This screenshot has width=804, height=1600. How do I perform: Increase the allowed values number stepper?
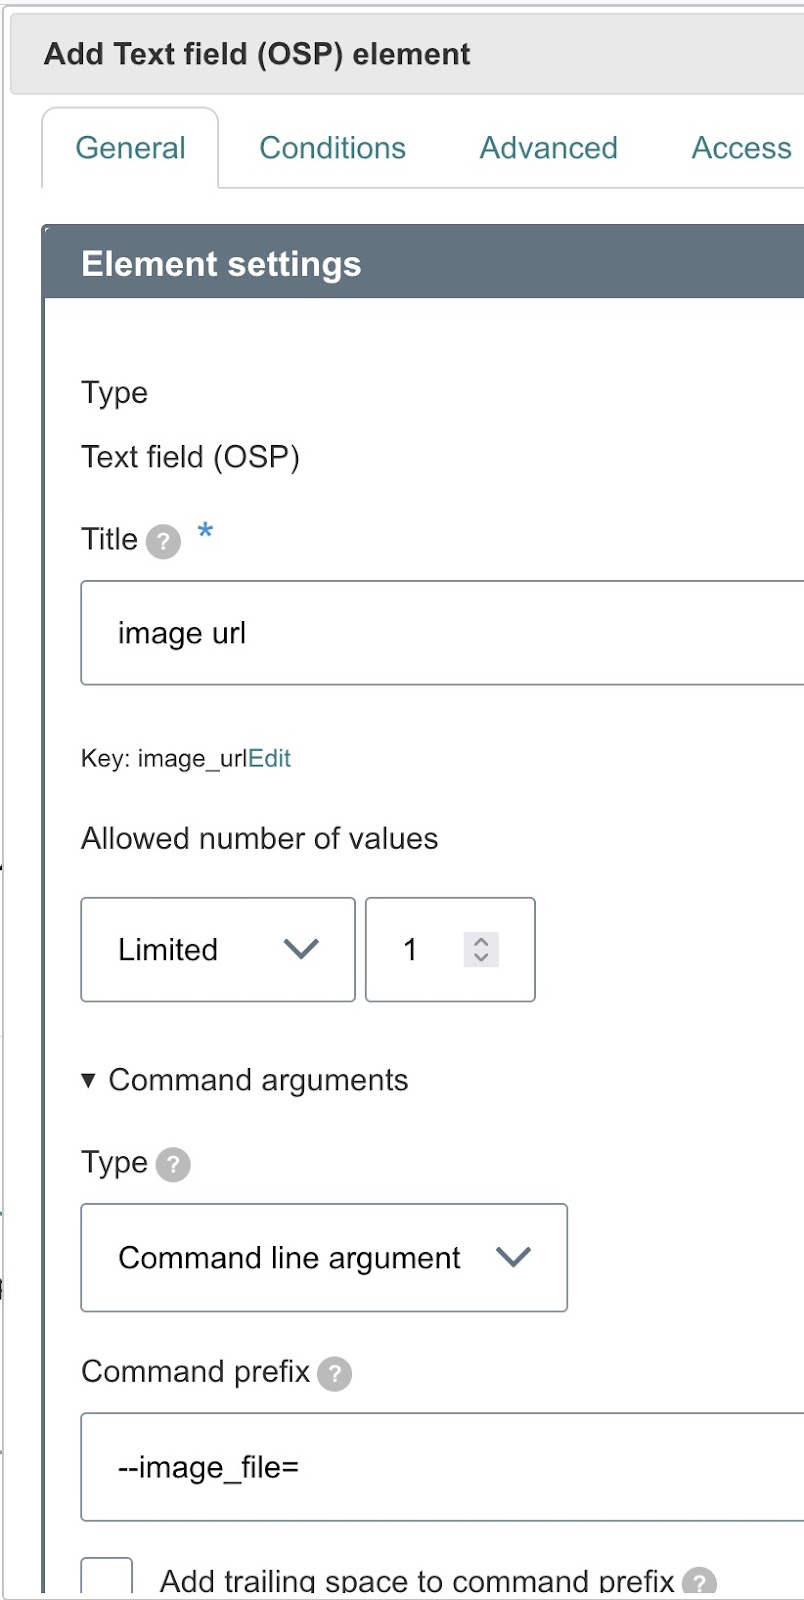point(481,941)
